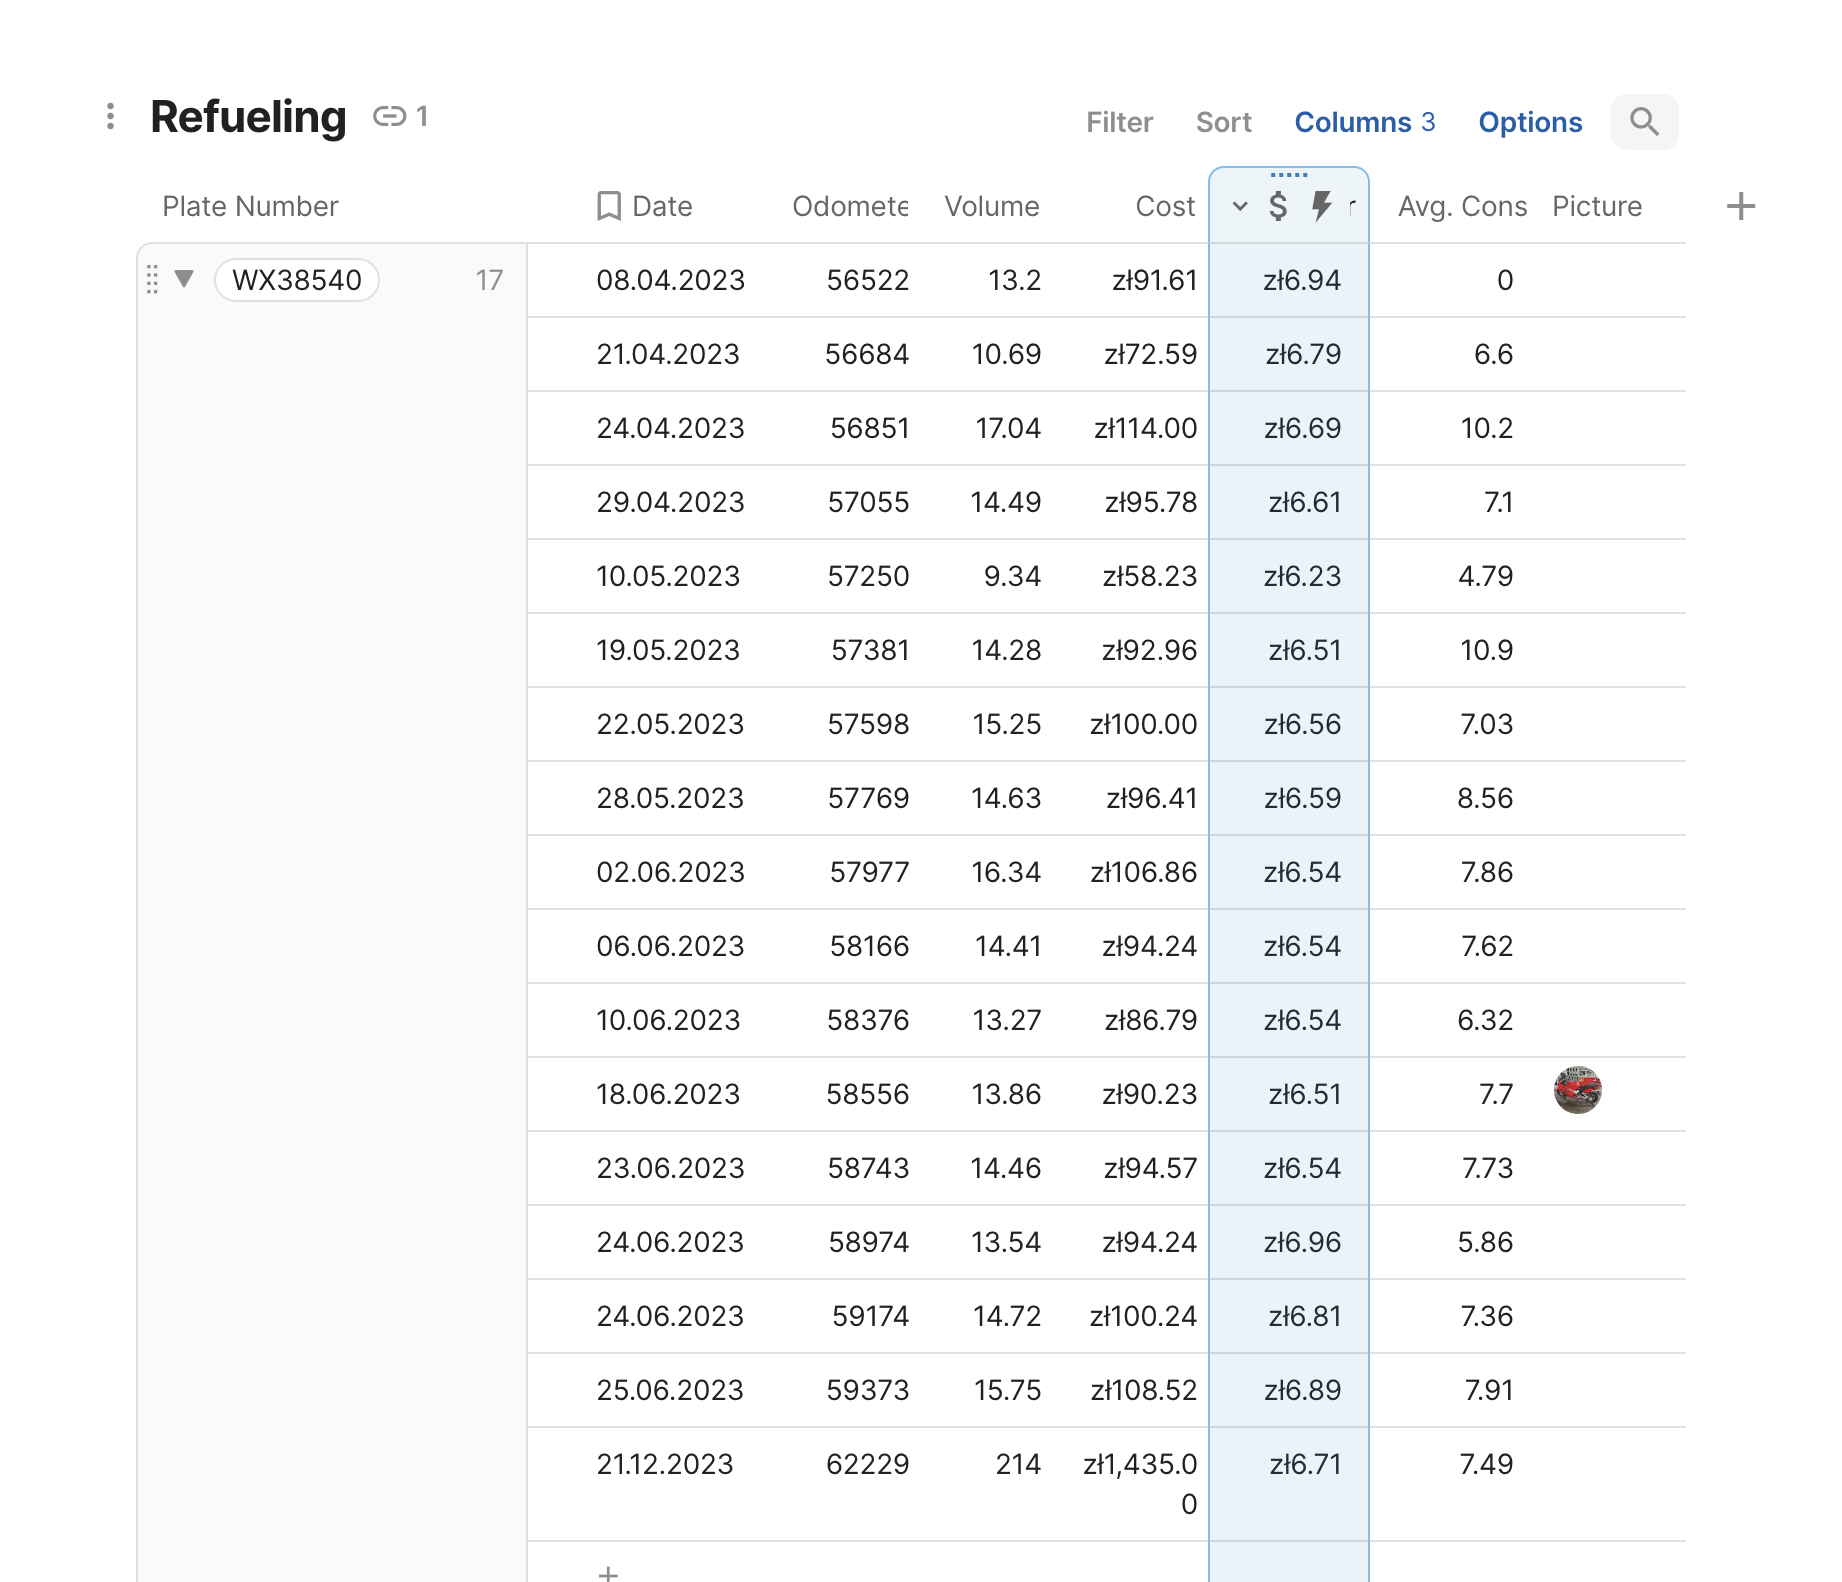Click the WX38540 plate number tag

[297, 280]
